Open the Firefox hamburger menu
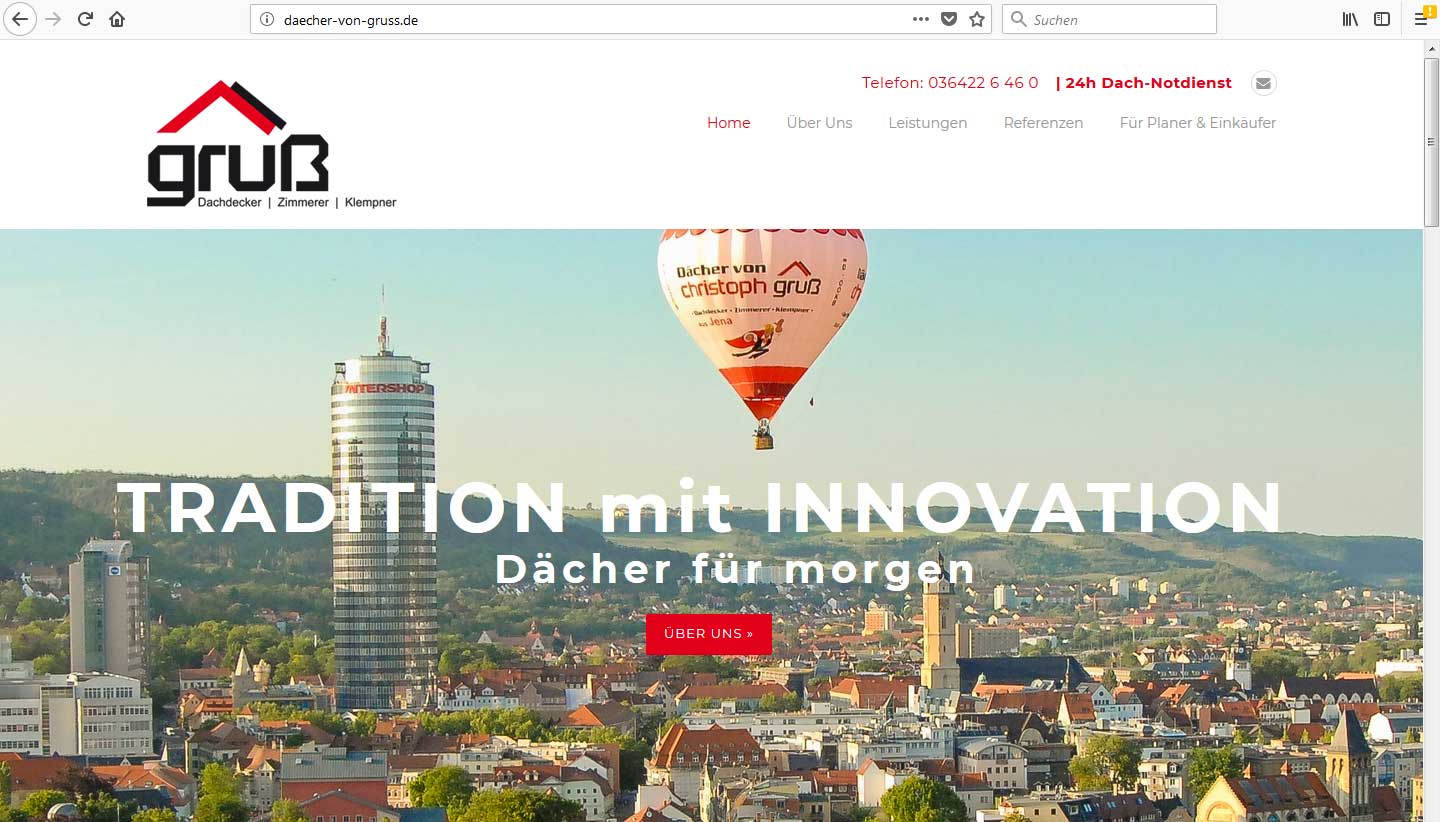 click(1421, 19)
